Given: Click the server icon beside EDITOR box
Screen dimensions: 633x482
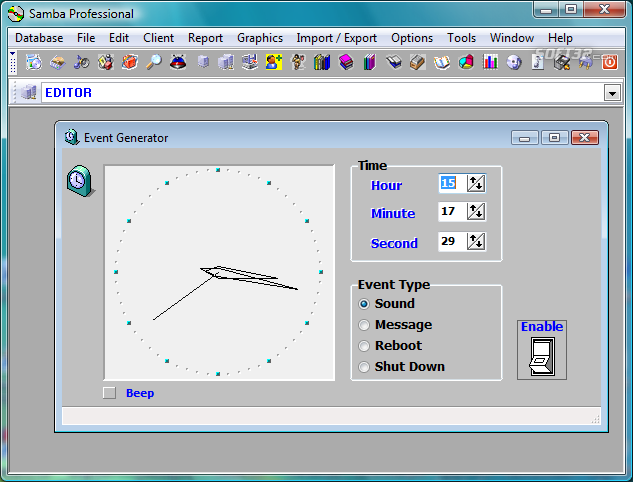Looking at the screenshot, I should point(29,92).
